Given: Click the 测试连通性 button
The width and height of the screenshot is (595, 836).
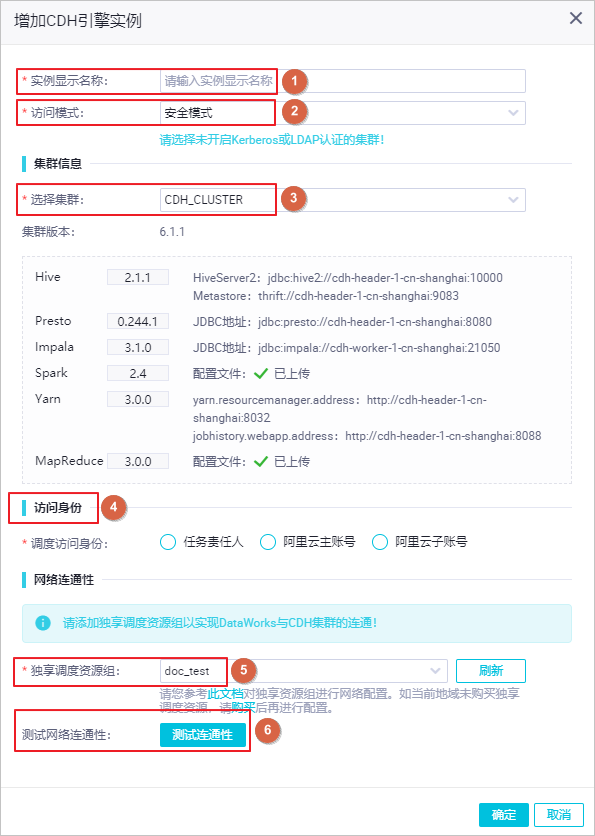Looking at the screenshot, I should 203,735.
